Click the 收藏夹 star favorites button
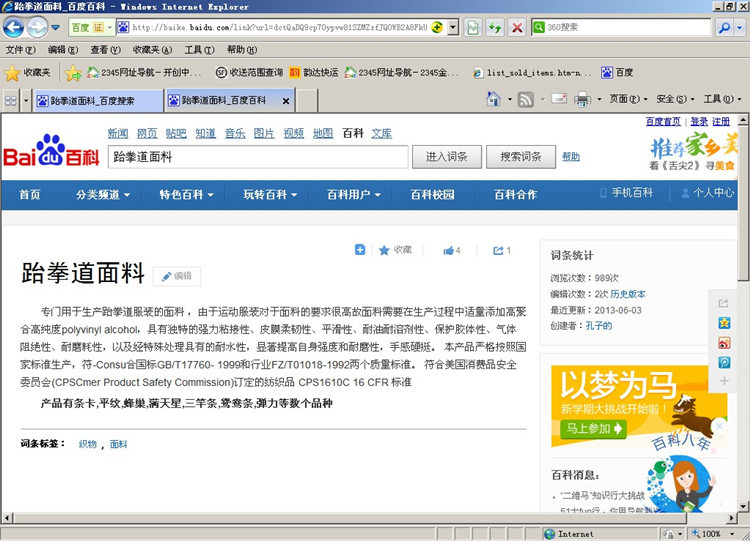 (27, 73)
